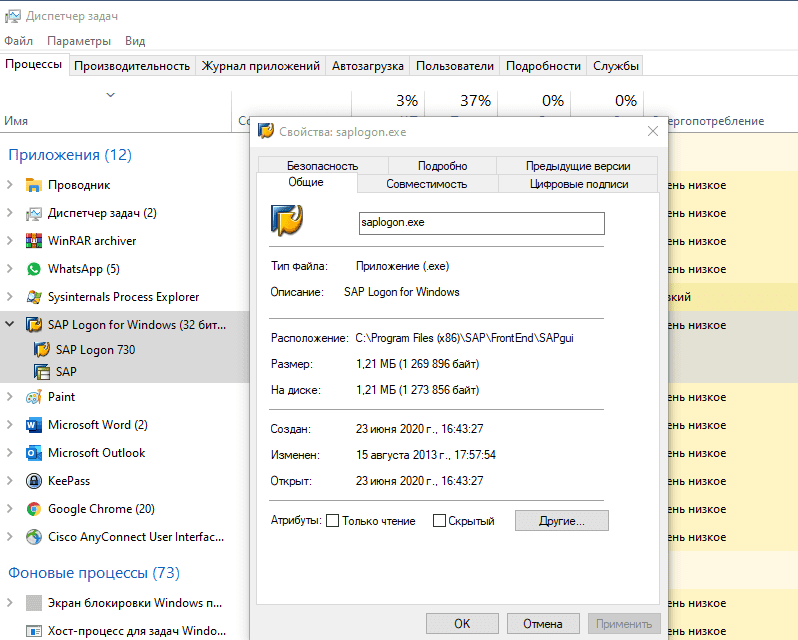Expand the Google Chrome (20) row
Screen dimensions: 798x640
[x=10, y=509]
